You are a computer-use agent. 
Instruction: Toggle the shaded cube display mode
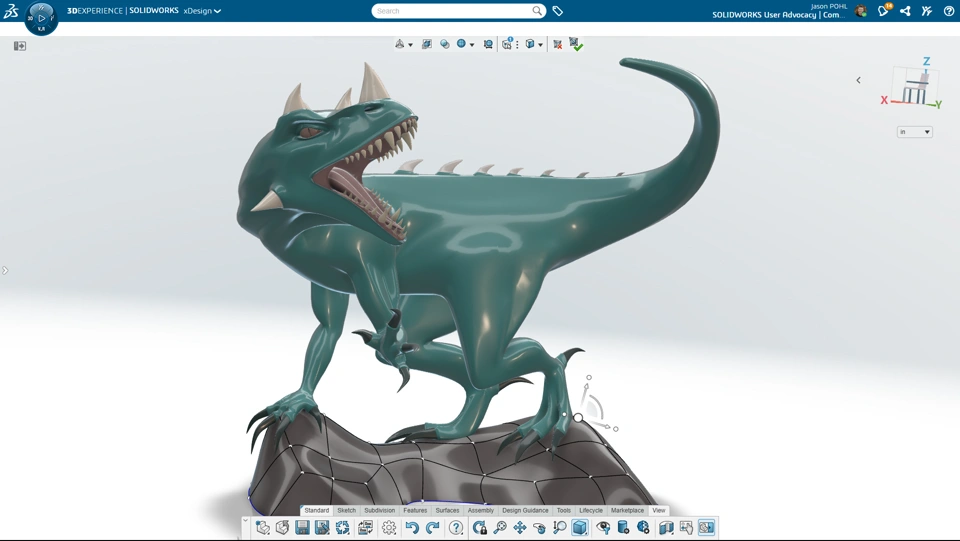pos(579,528)
